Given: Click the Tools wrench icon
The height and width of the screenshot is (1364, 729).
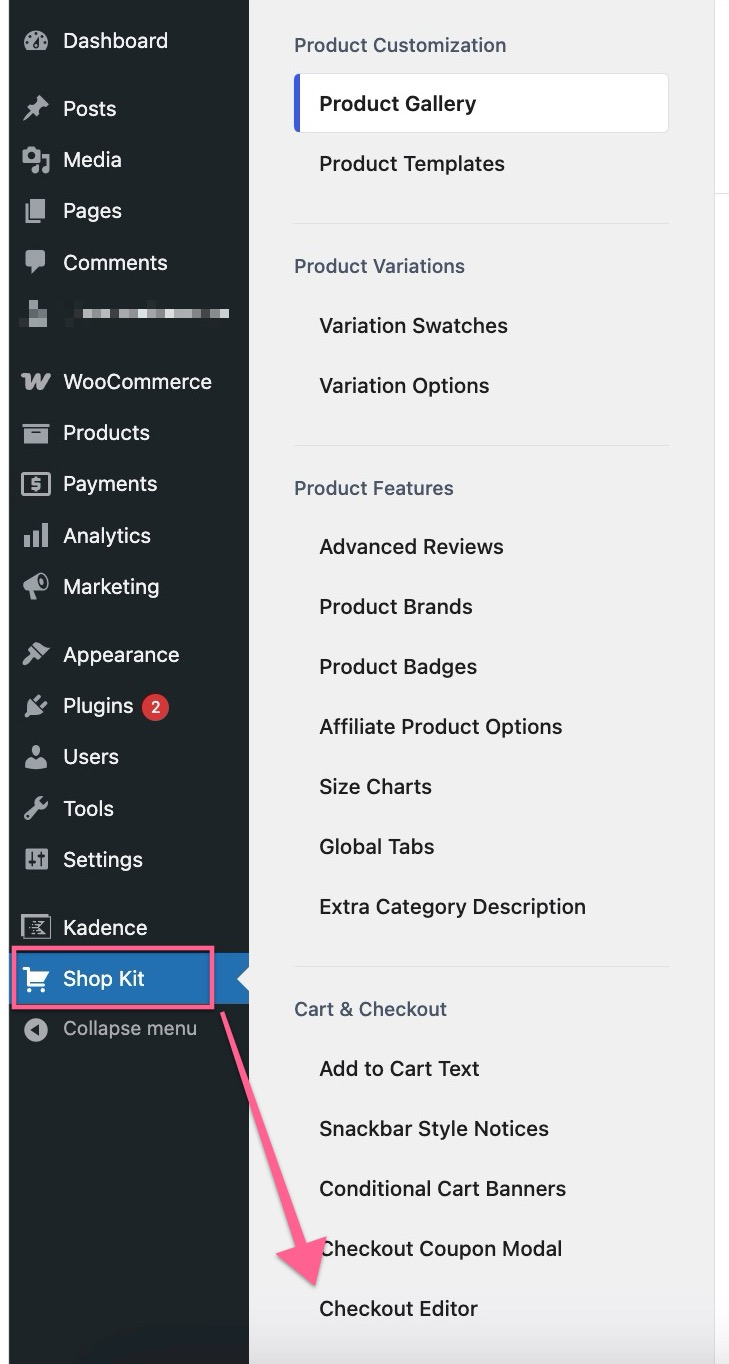Looking at the screenshot, I should (x=36, y=809).
